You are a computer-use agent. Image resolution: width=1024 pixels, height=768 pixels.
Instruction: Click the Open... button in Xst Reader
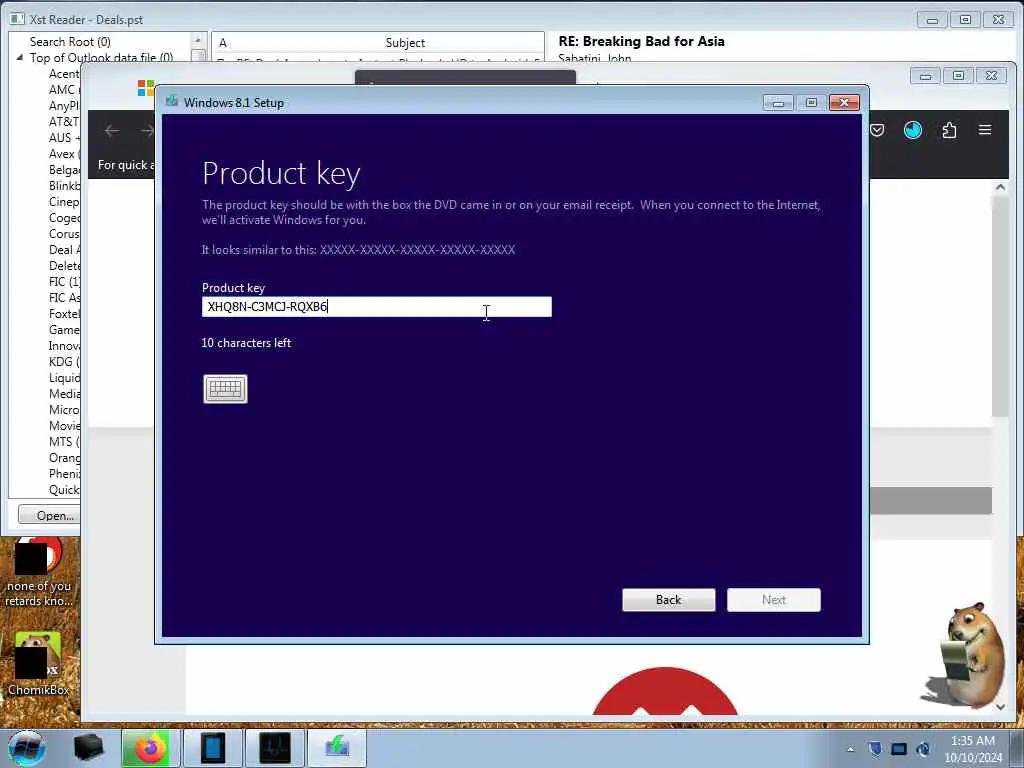coord(50,515)
